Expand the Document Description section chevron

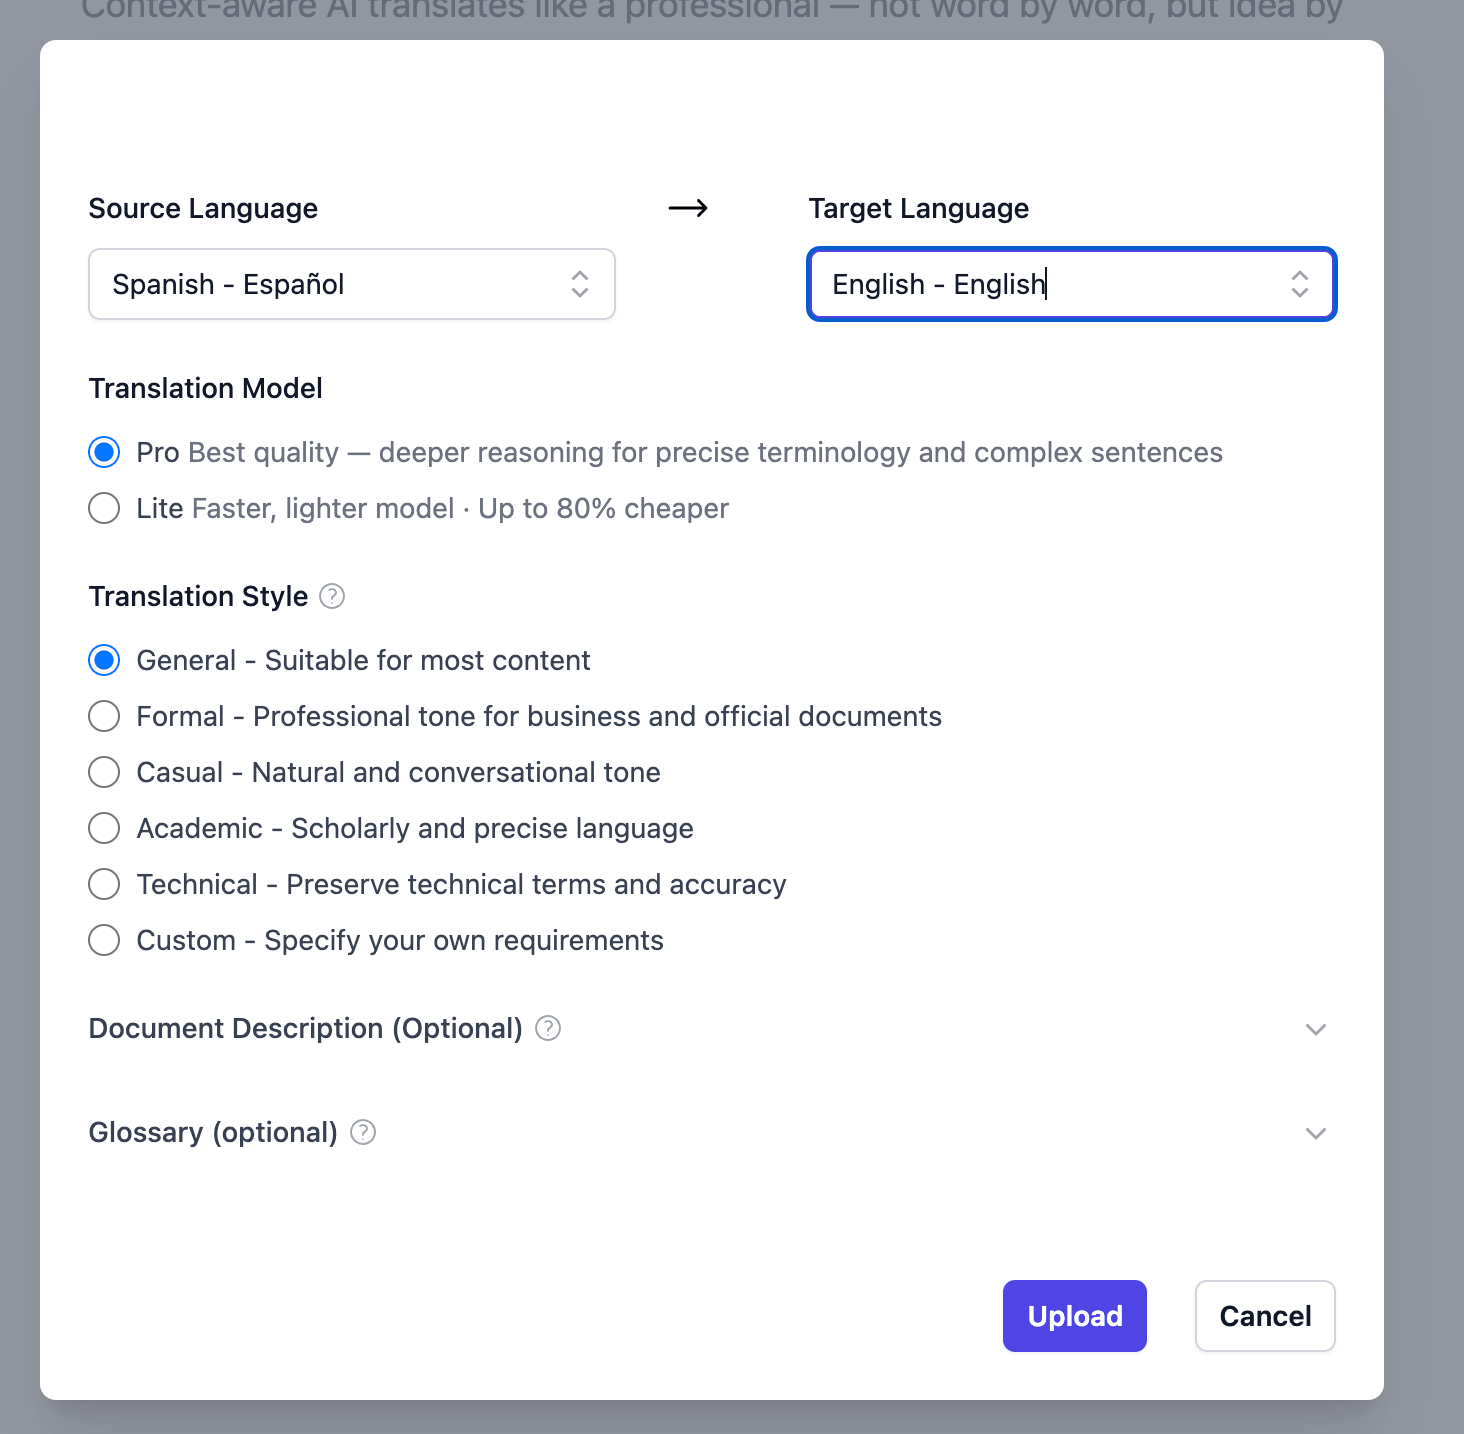pos(1316,1029)
